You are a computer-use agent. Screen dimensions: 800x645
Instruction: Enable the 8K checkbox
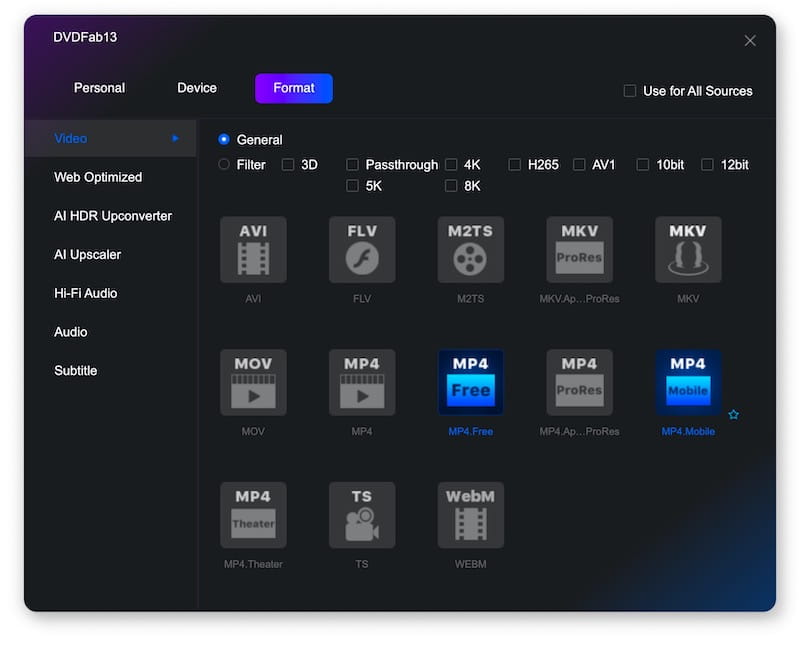(451, 186)
